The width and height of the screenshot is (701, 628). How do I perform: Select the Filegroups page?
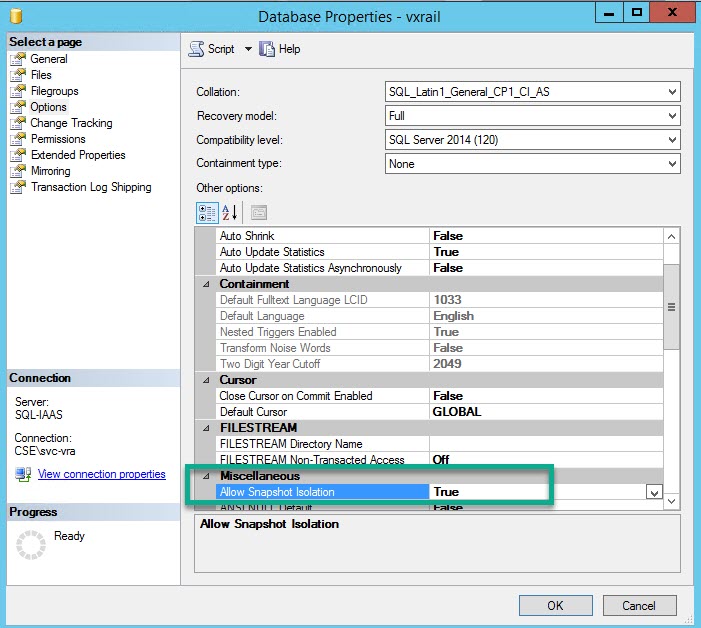[x=54, y=91]
